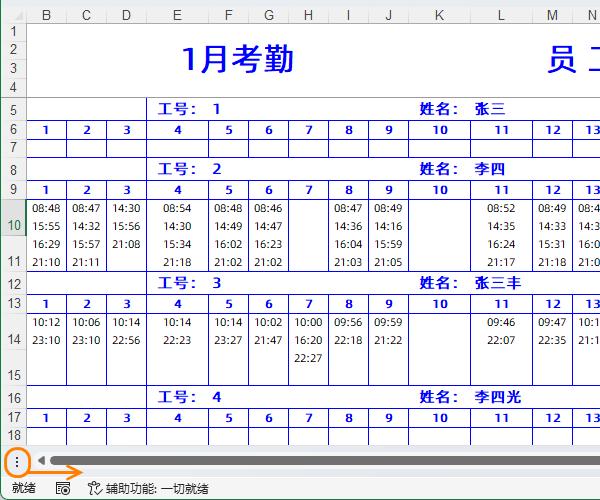Click day 11 cell in row 6
This screenshot has width=600, height=500.
click(x=501, y=130)
